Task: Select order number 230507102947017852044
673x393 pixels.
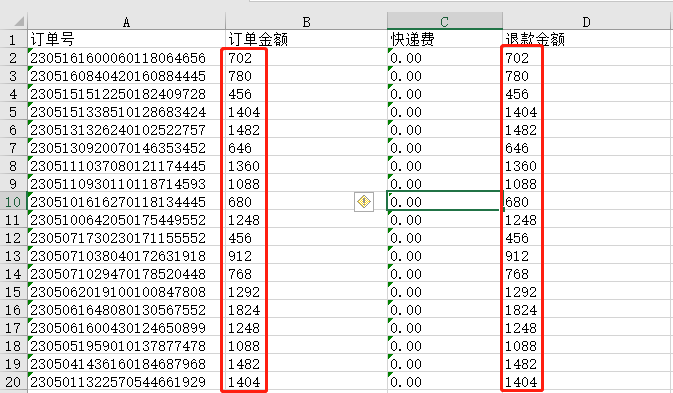Action: pyautogui.click(x=126, y=274)
